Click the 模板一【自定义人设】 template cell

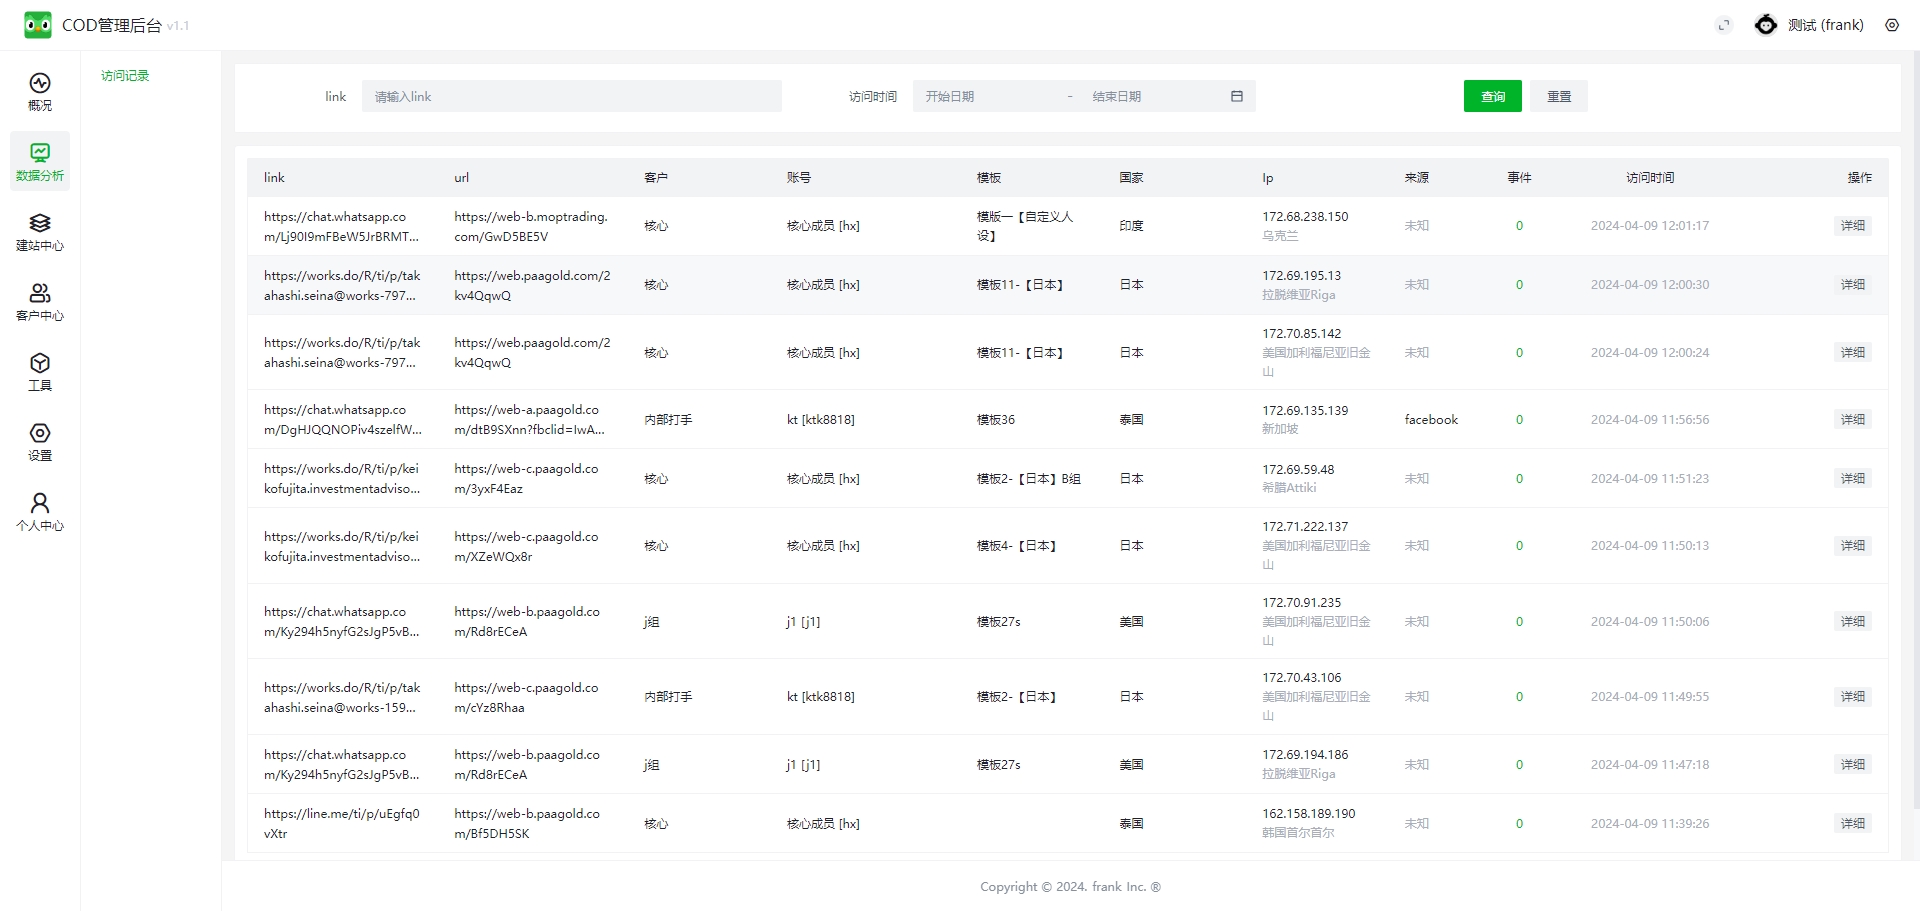click(1025, 226)
